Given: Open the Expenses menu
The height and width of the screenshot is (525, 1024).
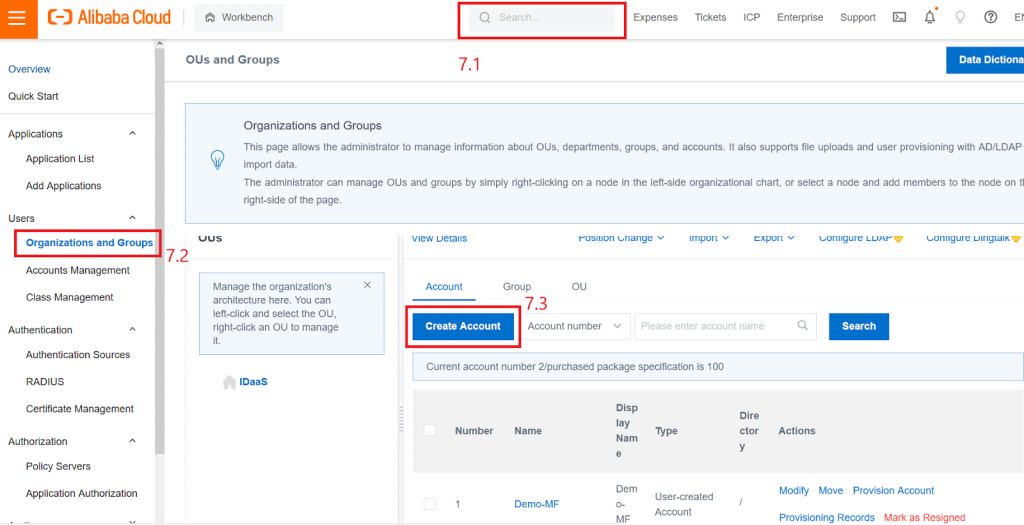Looking at the screenshot, I should tap(655, 18).
